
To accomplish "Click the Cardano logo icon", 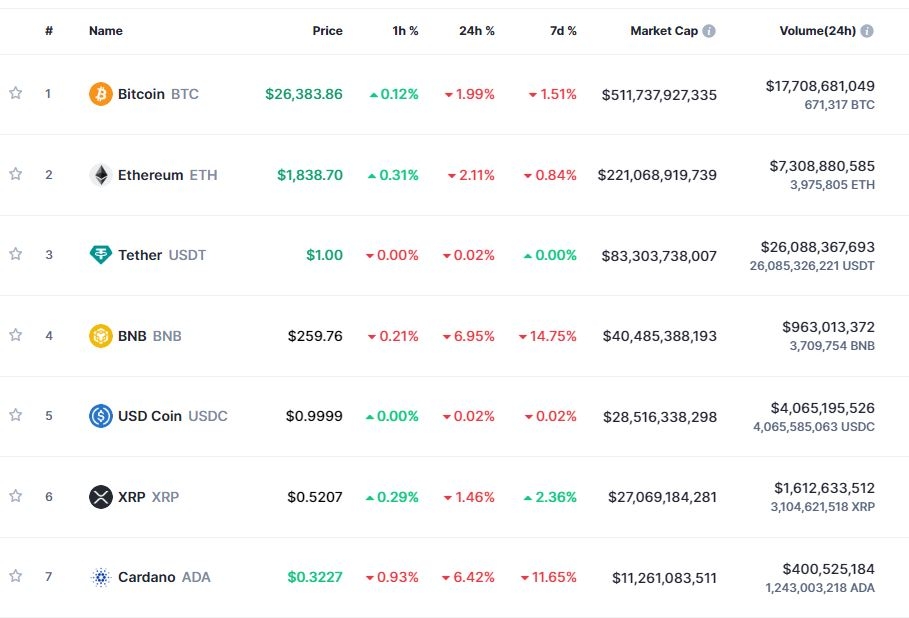I will tap(101, 577).
